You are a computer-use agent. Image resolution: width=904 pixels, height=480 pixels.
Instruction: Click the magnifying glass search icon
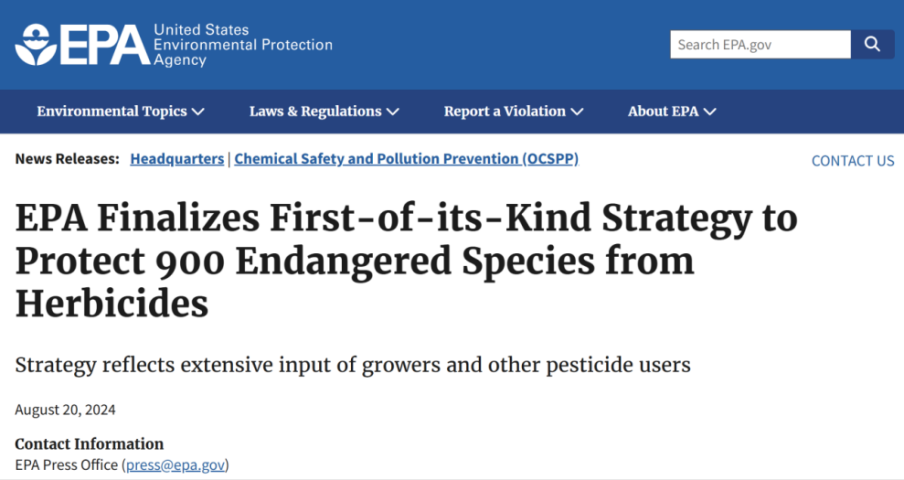872,44
